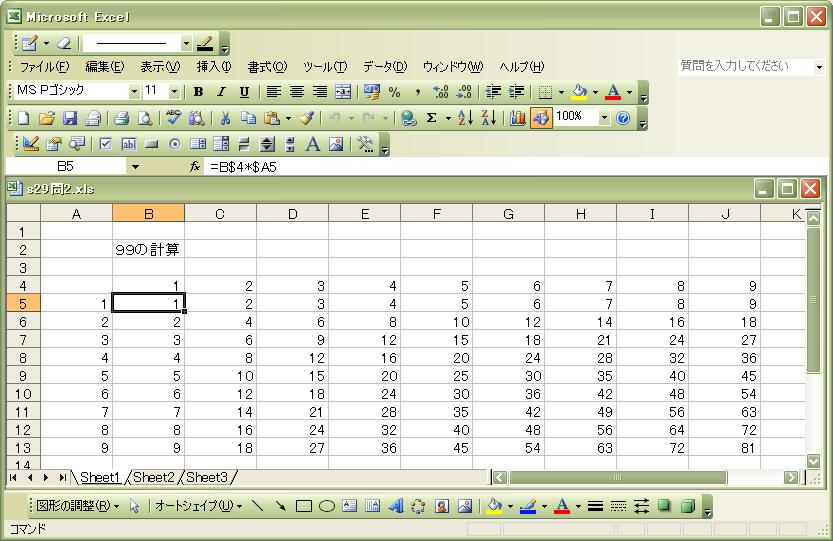Open ファイル(F) menu
The width and height of the screenshot is (833, 541).
click(x=45, y=67)
